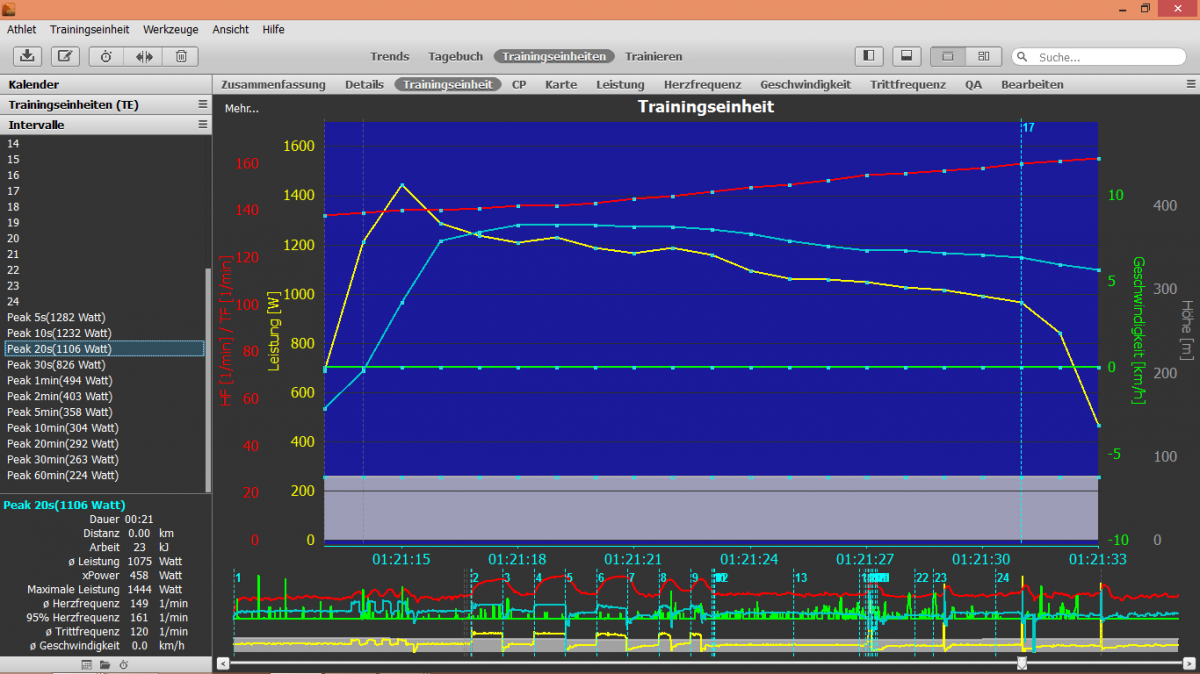The image size is (1200, 674).
Task: Switch to the Trends view
Action: pos(390,57)
